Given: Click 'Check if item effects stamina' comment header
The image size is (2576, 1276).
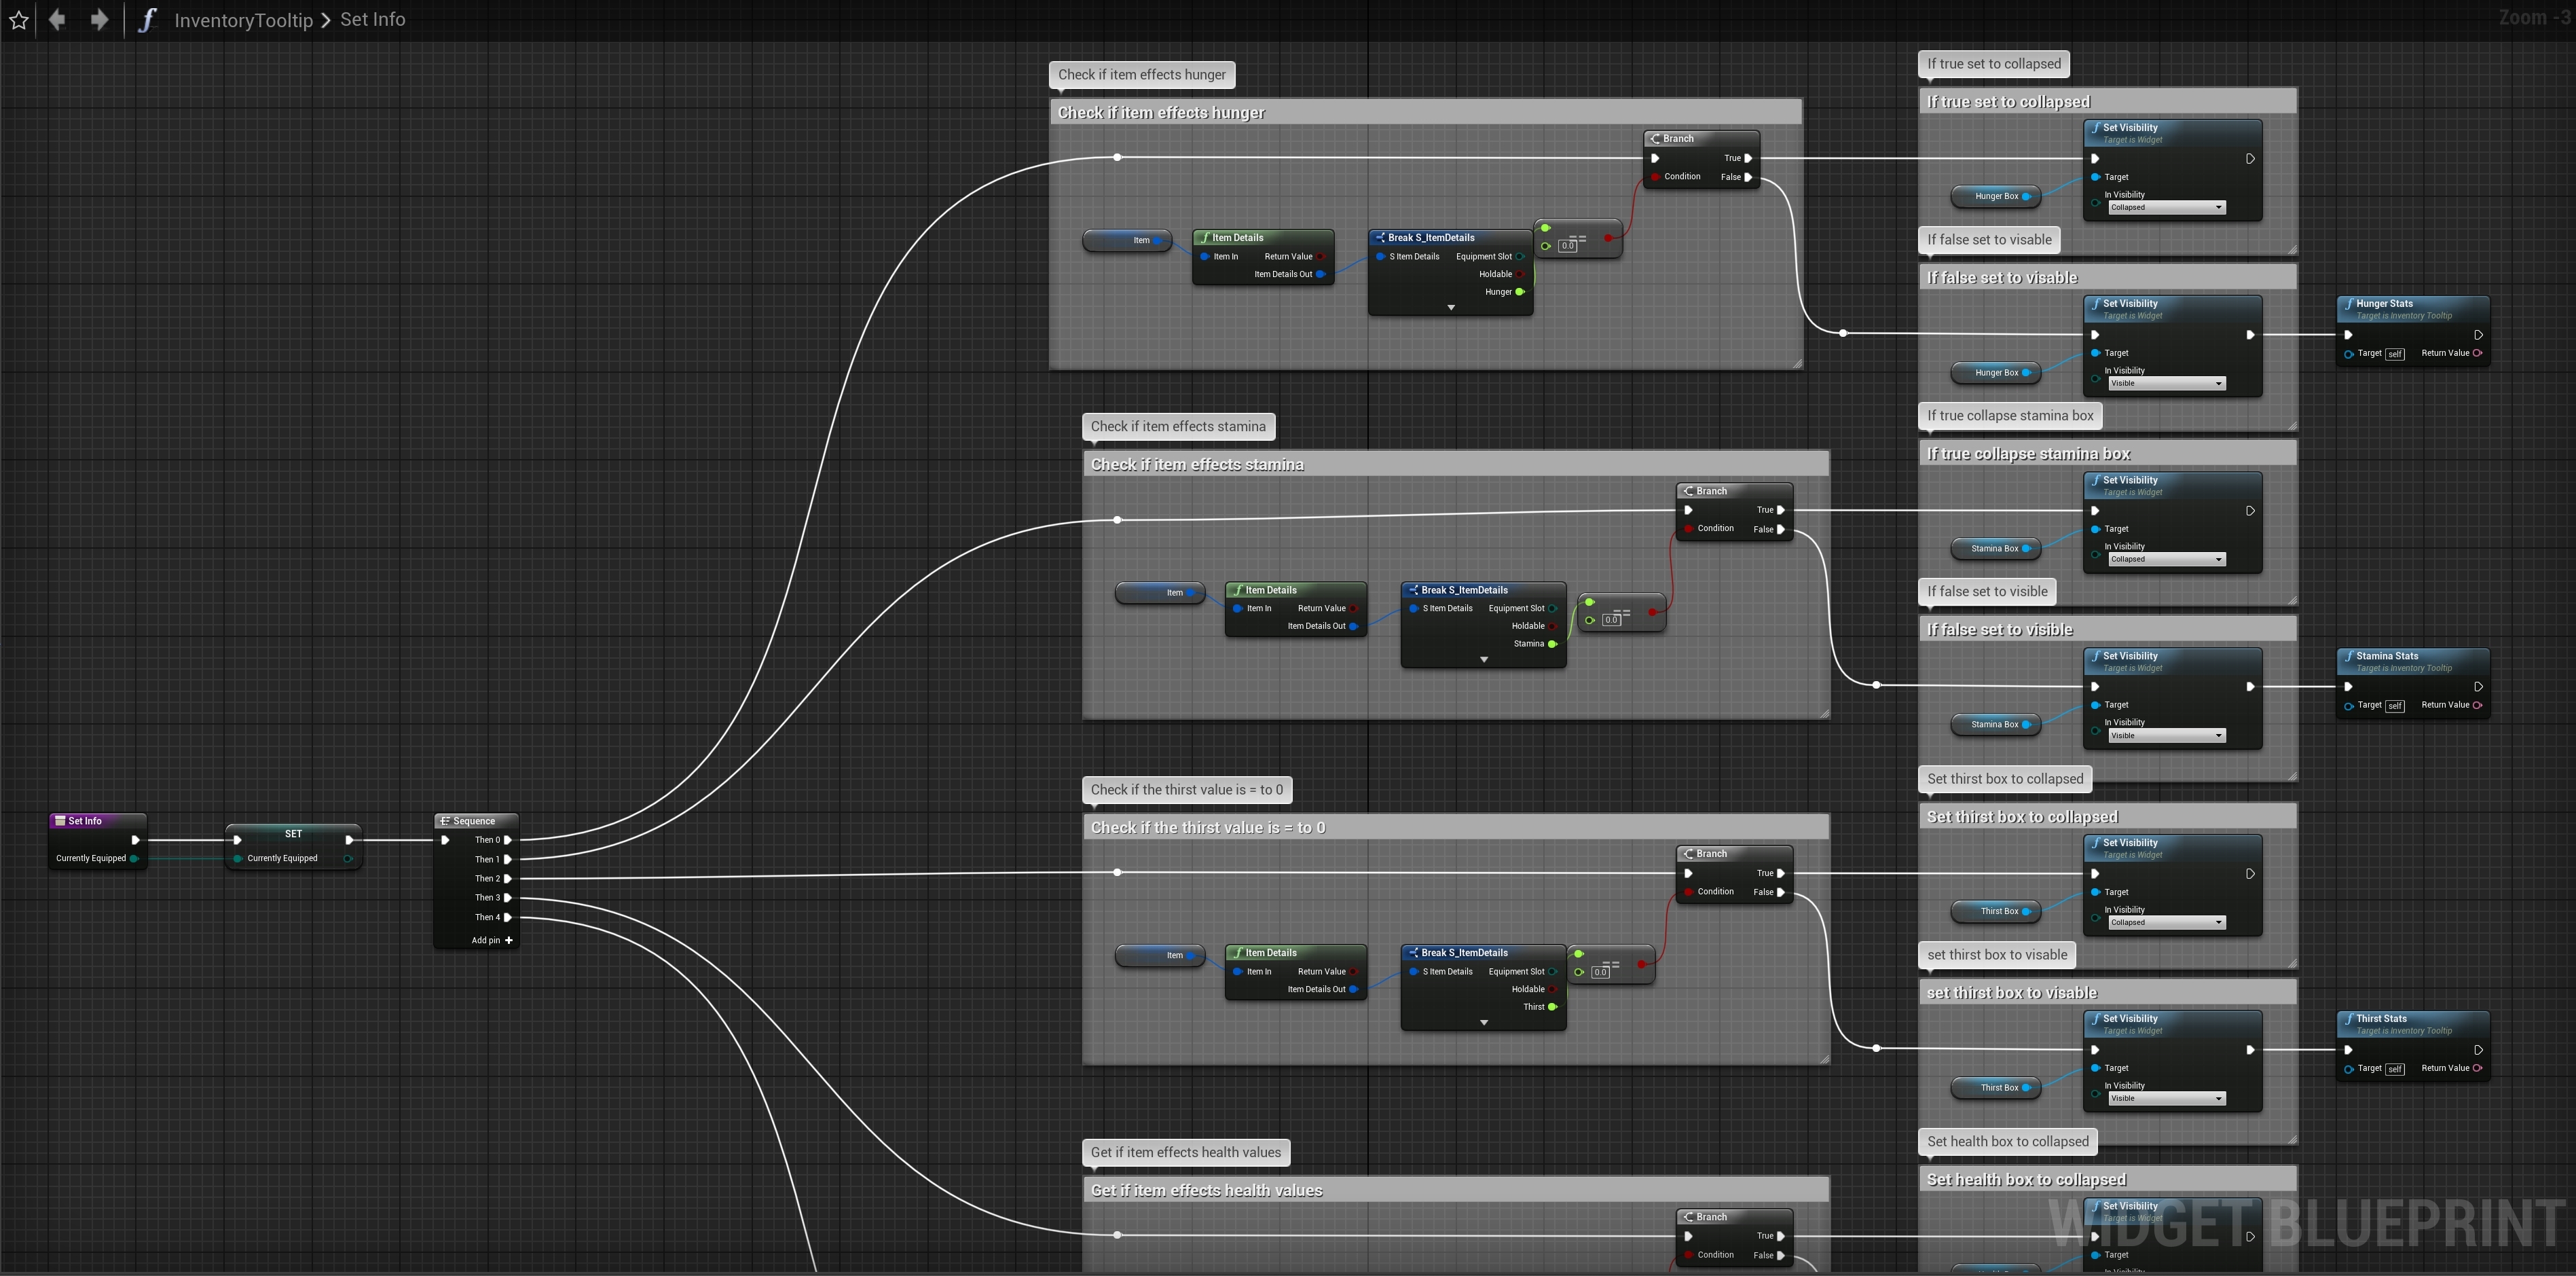Looking at the screenshot, I should pos(1197,465).
